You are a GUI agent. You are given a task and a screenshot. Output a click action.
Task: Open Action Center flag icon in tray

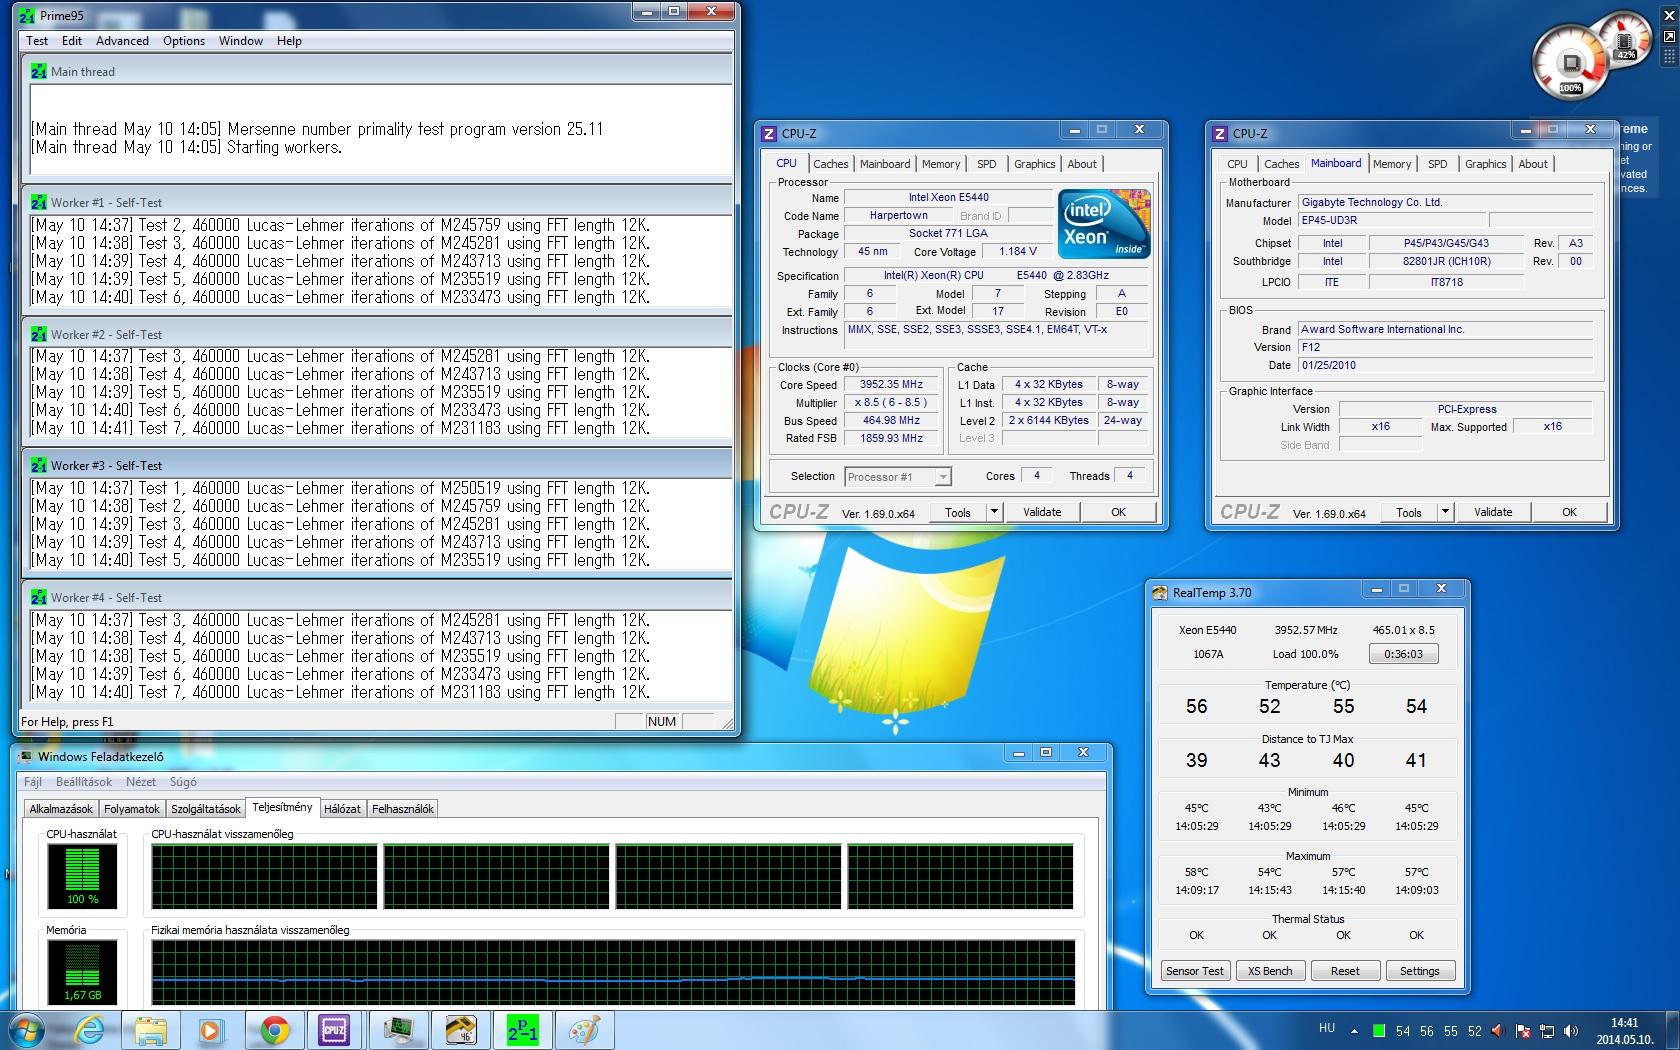click(1523, 1031)
